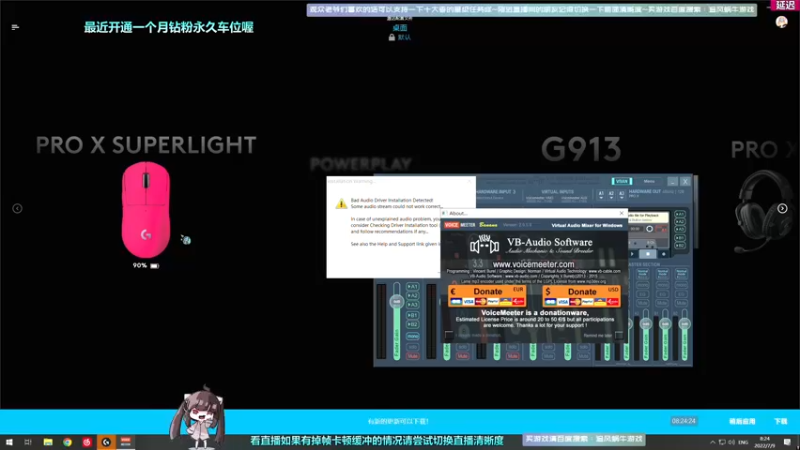Image resolution: width=800 pixels, height=450 pixels.
Task: Select the pink PRO X SUPERLIGHT mouse
Action: (x=146, y=210)
